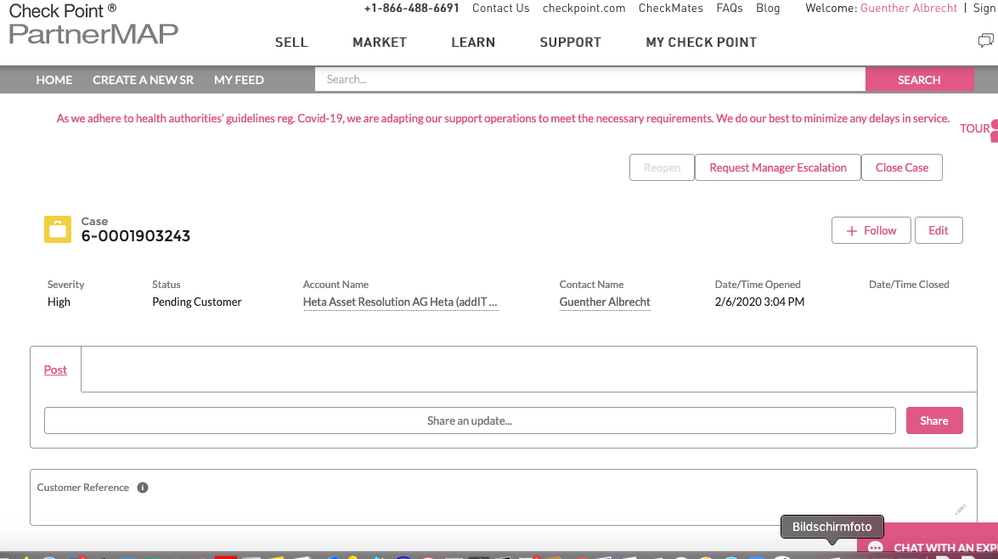
Task: Click the Customer Reference pencil edit icon
Action: pyautogui.click(x=960, y=509)
